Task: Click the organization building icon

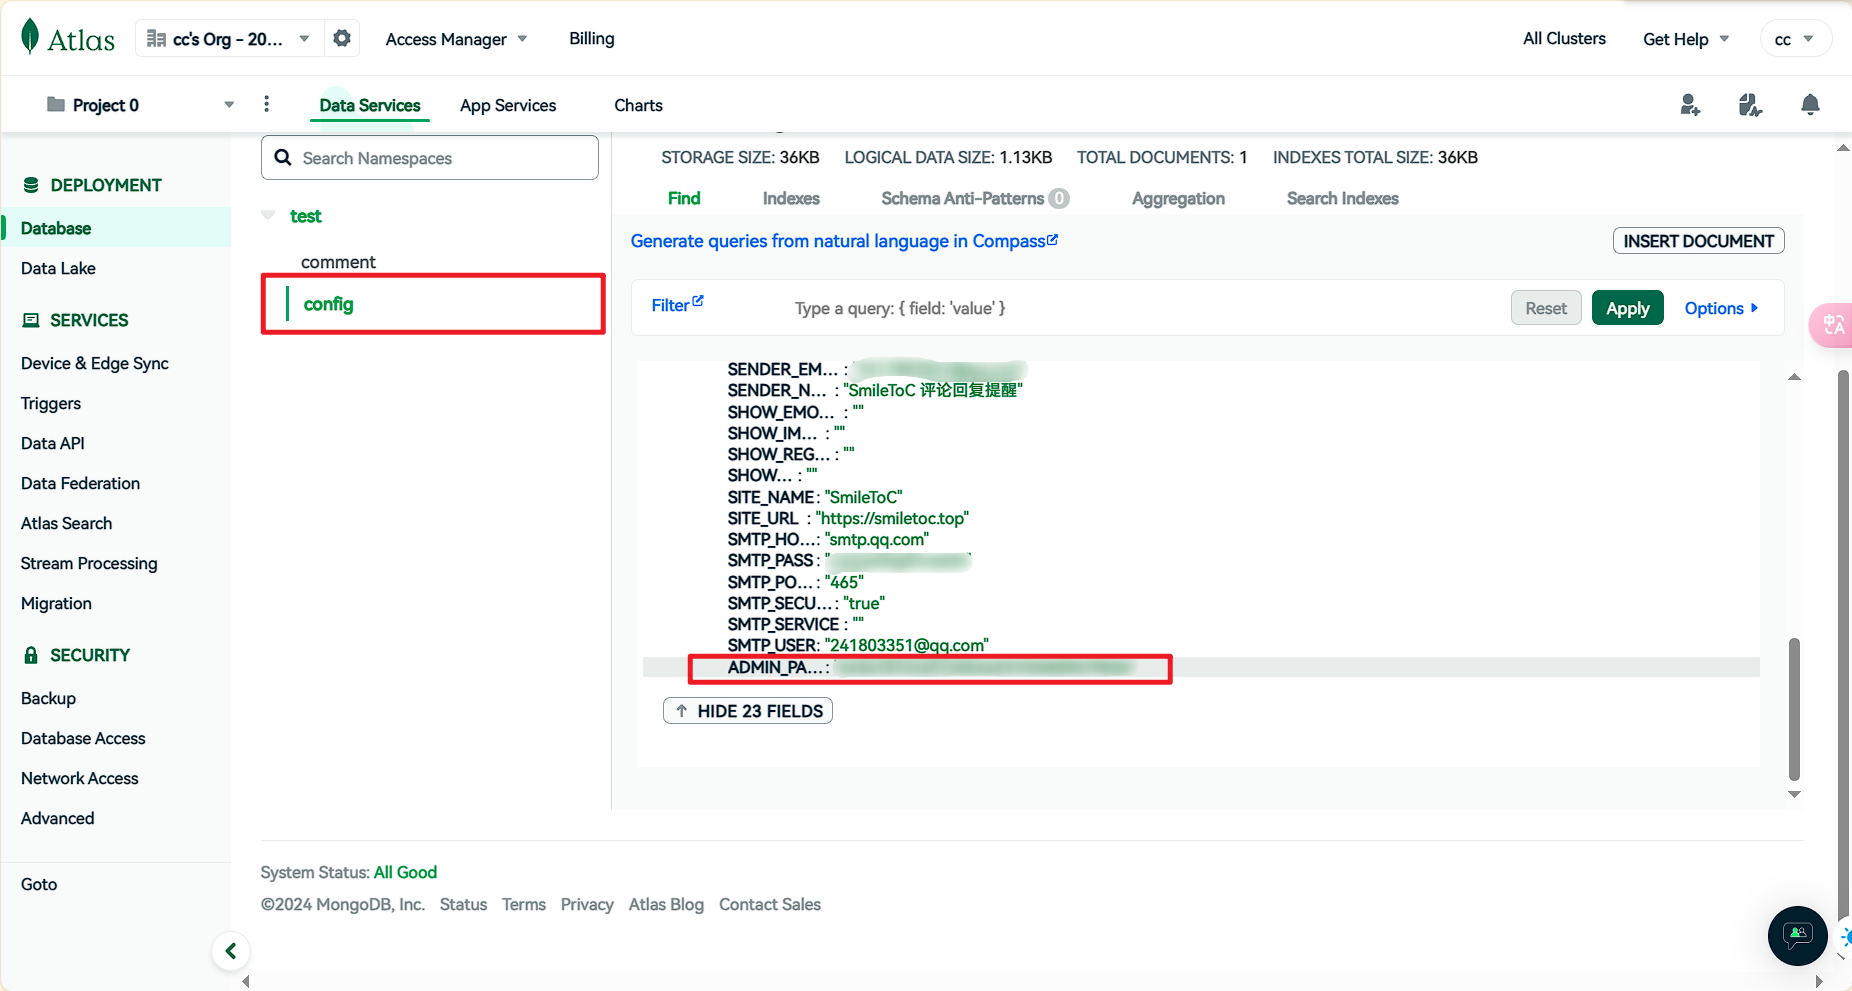Action: [x=156, y=38]
